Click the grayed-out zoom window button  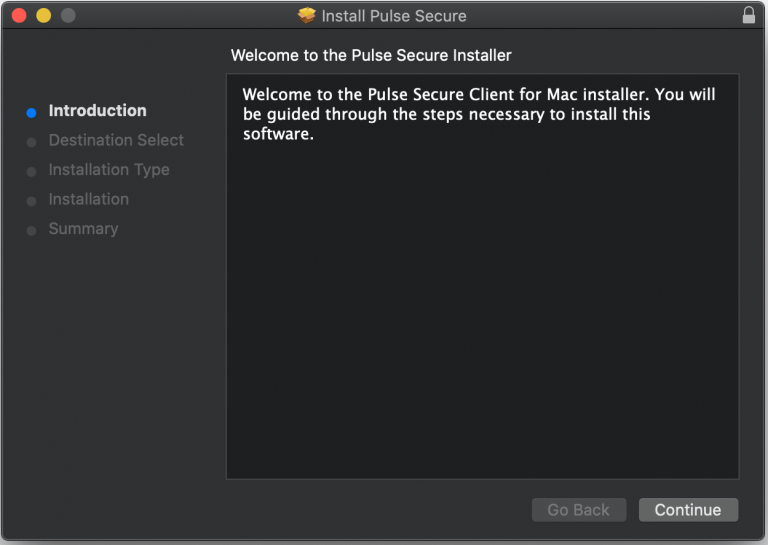pos(68,16)
